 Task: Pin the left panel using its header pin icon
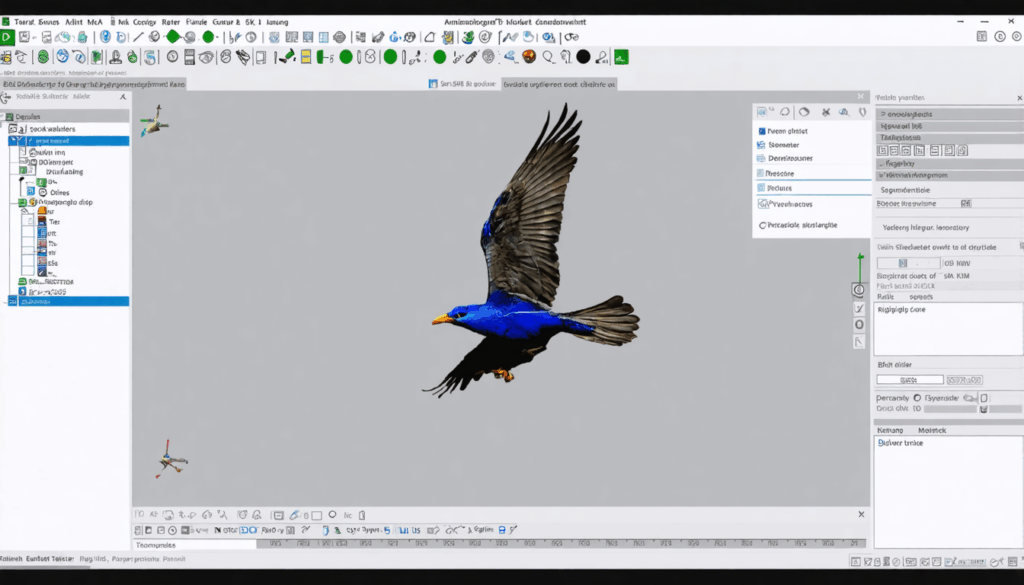(123, 97)
